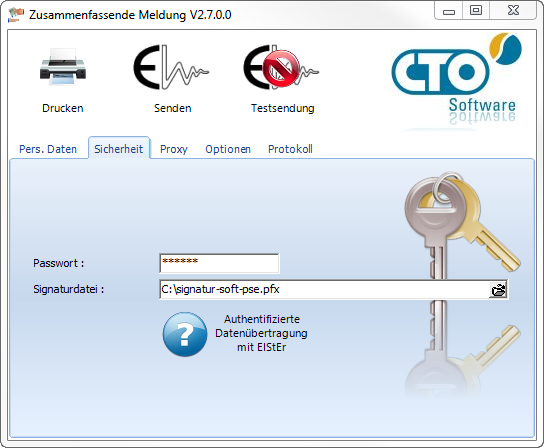Click the Testsendung icon with the red prohibition sign

coord(281,67)
